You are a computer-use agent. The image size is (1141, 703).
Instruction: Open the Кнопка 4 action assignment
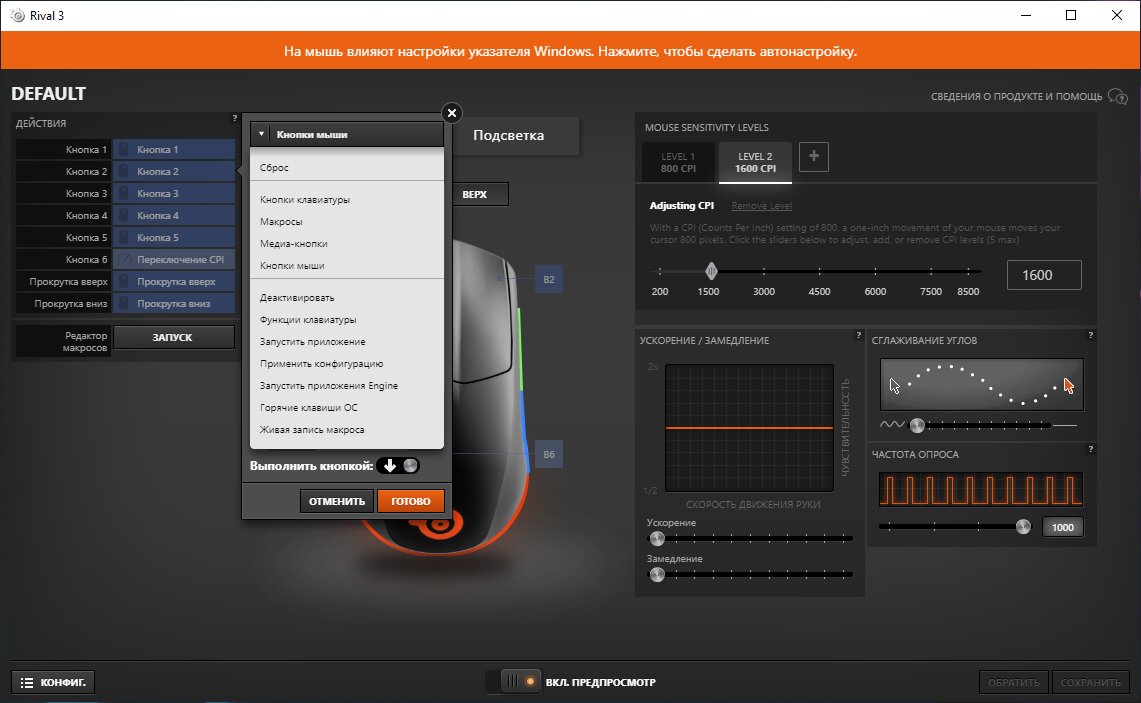(x=174, y=215)
